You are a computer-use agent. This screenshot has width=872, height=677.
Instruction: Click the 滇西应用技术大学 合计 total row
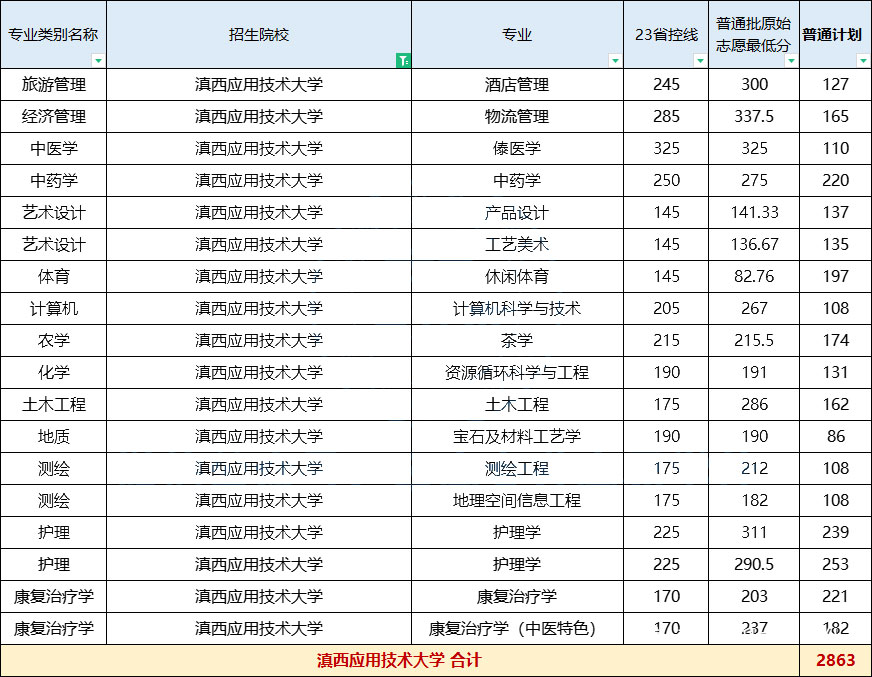pos(399,661)
